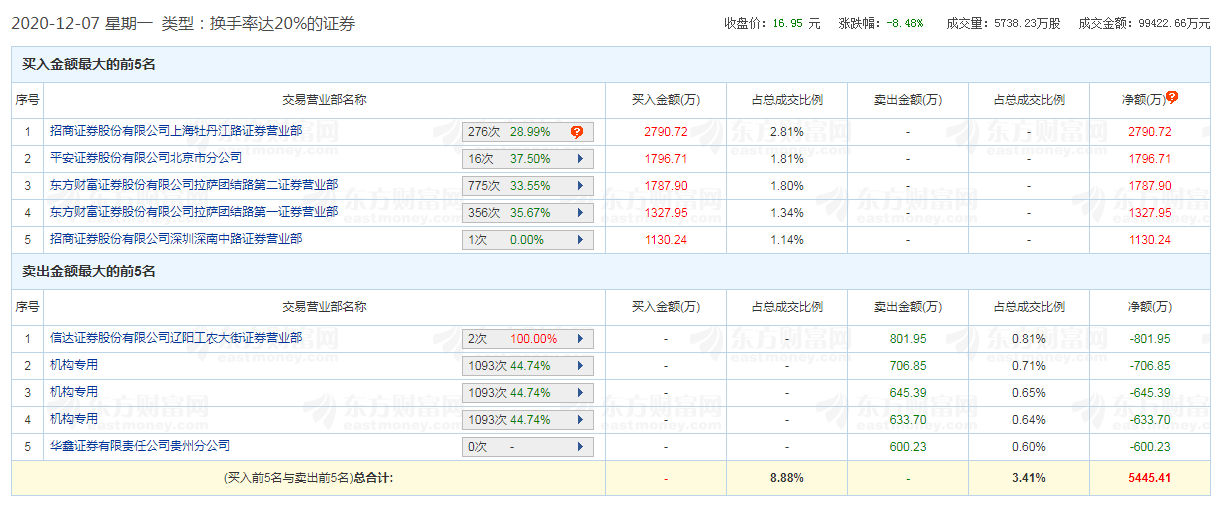1211x511 pixels.
Task: Expand the 2次 100.00% stats arrow
Action: pos(580,339)
